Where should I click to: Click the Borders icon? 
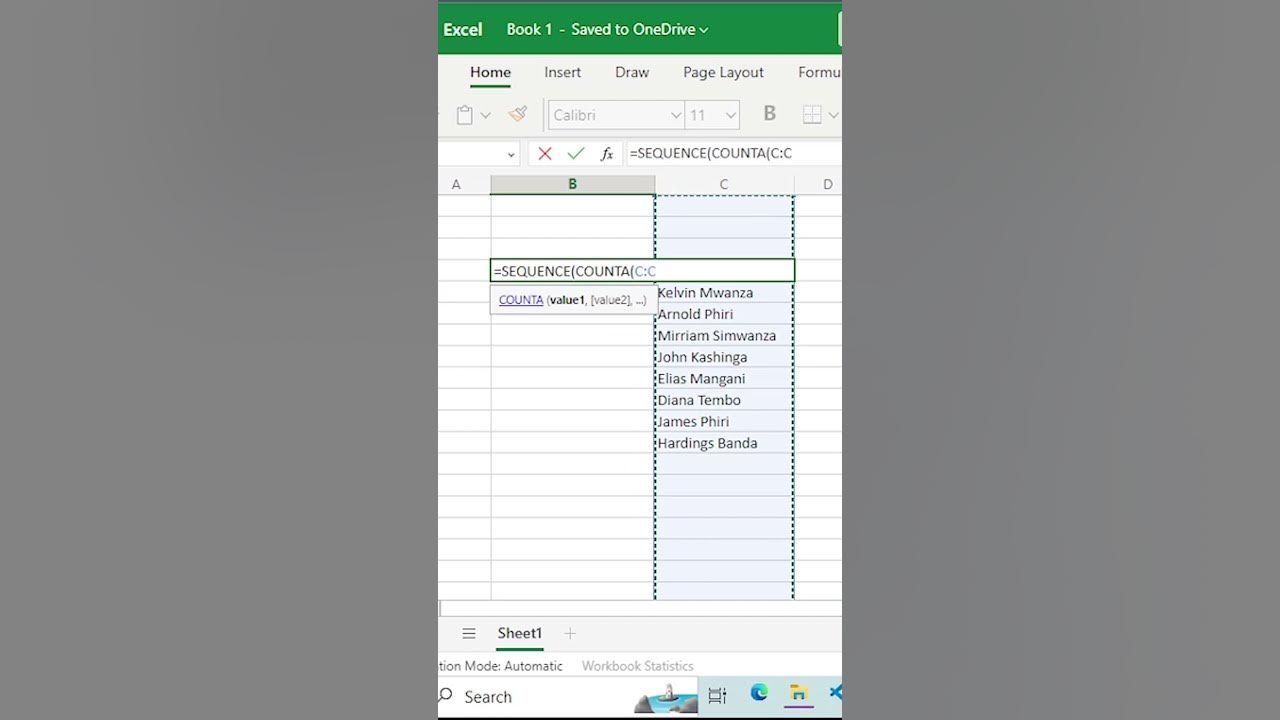(x=812, y=115)
